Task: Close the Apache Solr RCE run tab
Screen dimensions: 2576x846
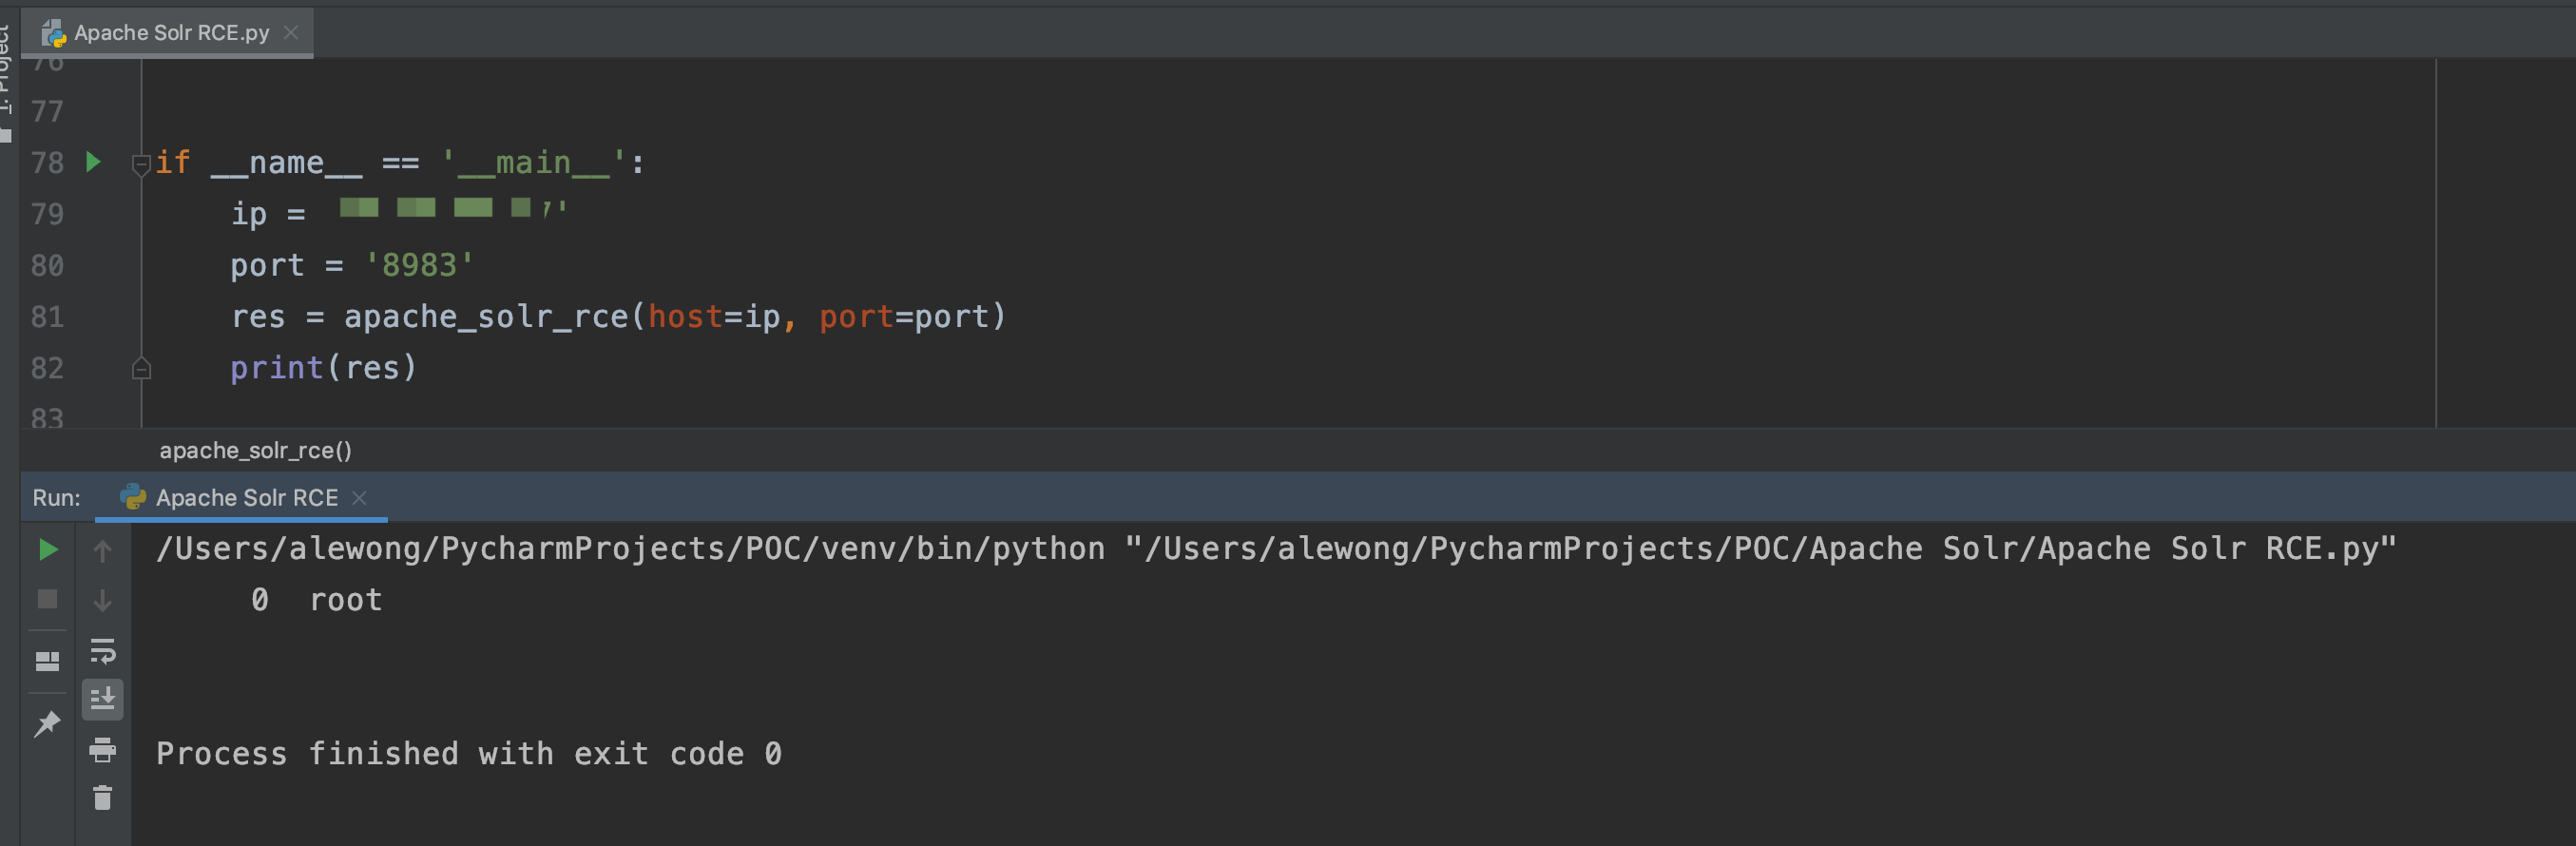Action: click(x=359, y=498)
